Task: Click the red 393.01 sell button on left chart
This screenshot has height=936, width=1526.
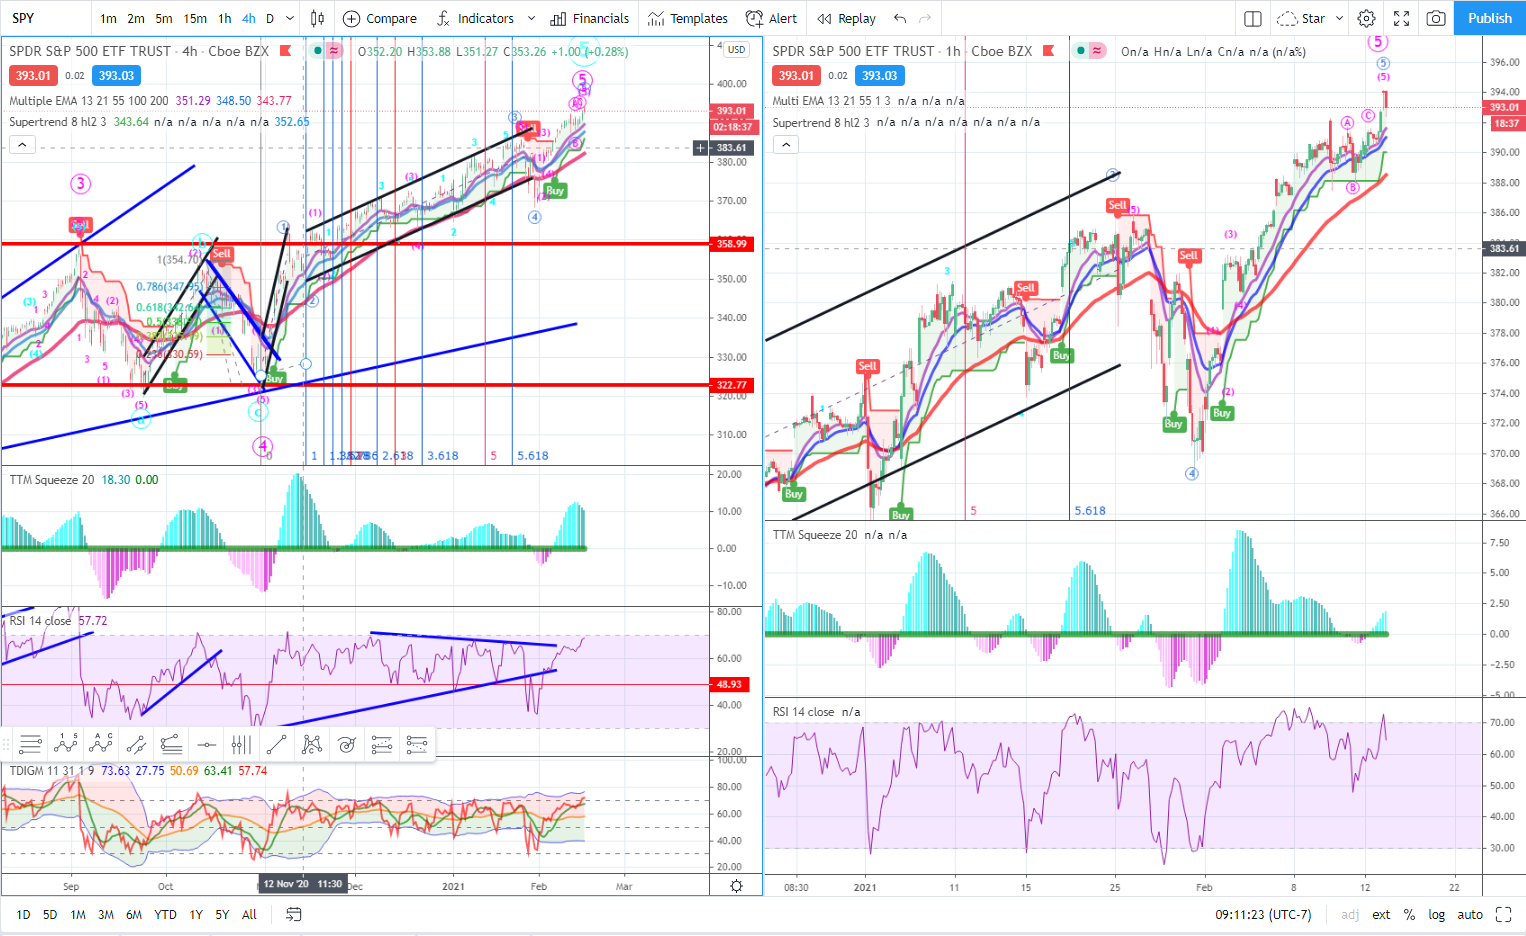Action: (33, 75)
